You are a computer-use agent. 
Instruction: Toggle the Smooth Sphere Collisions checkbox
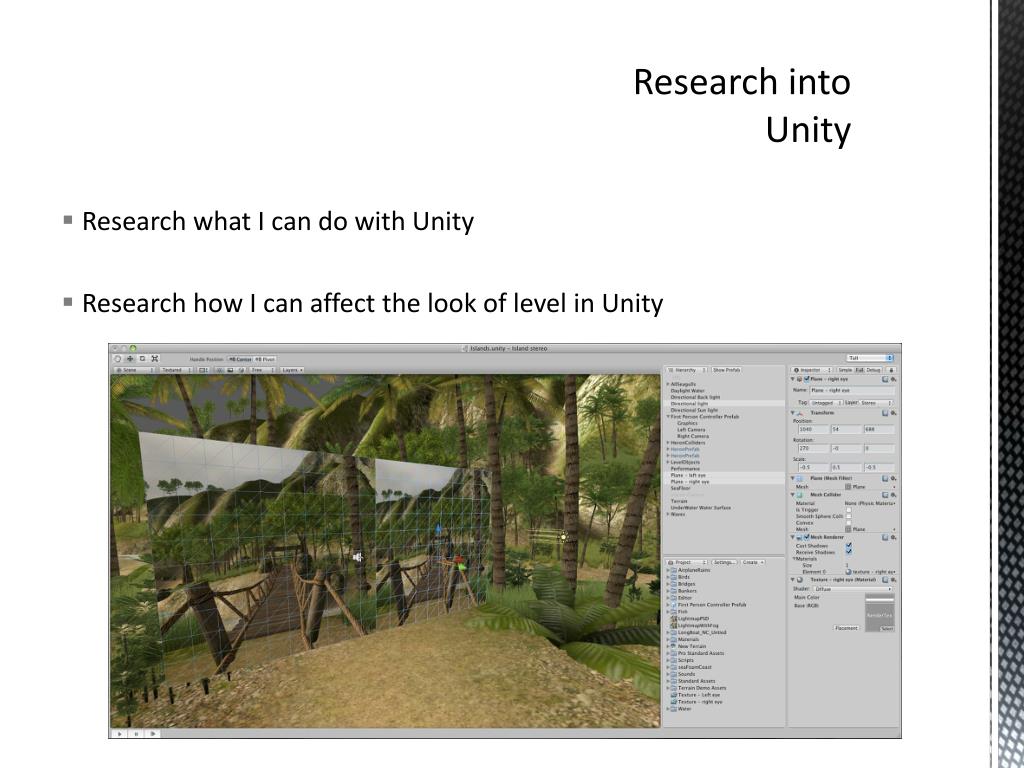coord(848,516)
